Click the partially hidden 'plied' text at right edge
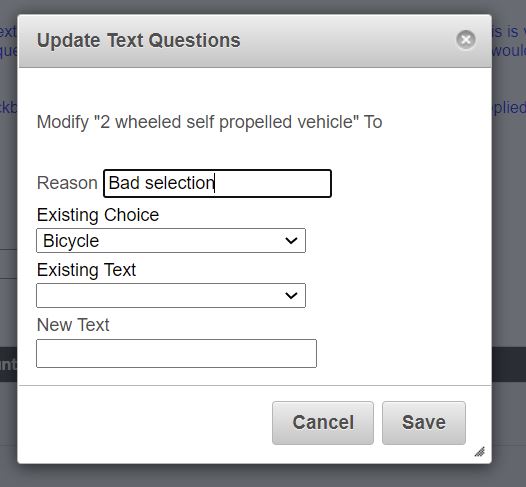526x487 pixels. (x=509, y=108)
